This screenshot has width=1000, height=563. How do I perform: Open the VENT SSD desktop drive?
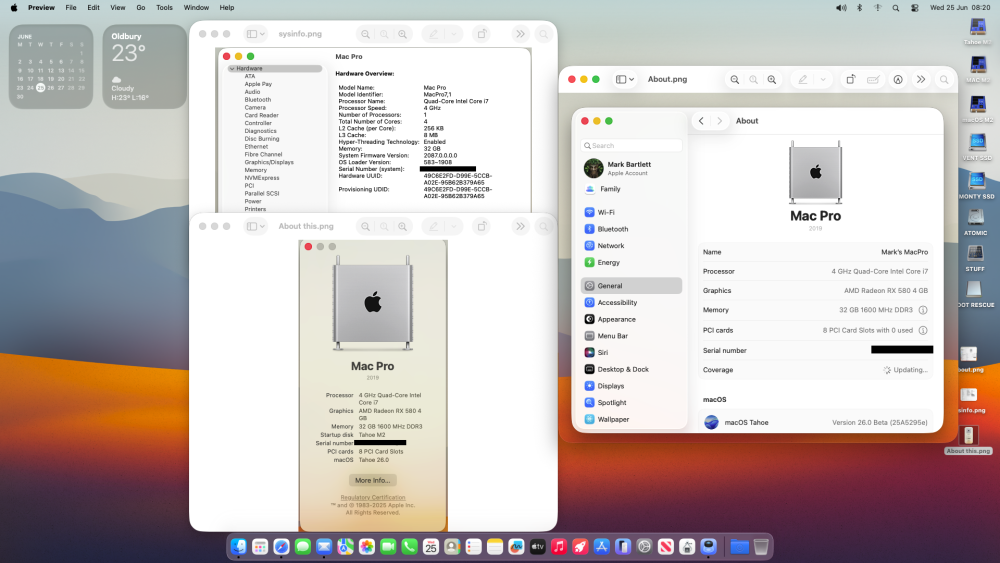click(x=976, y=147)
